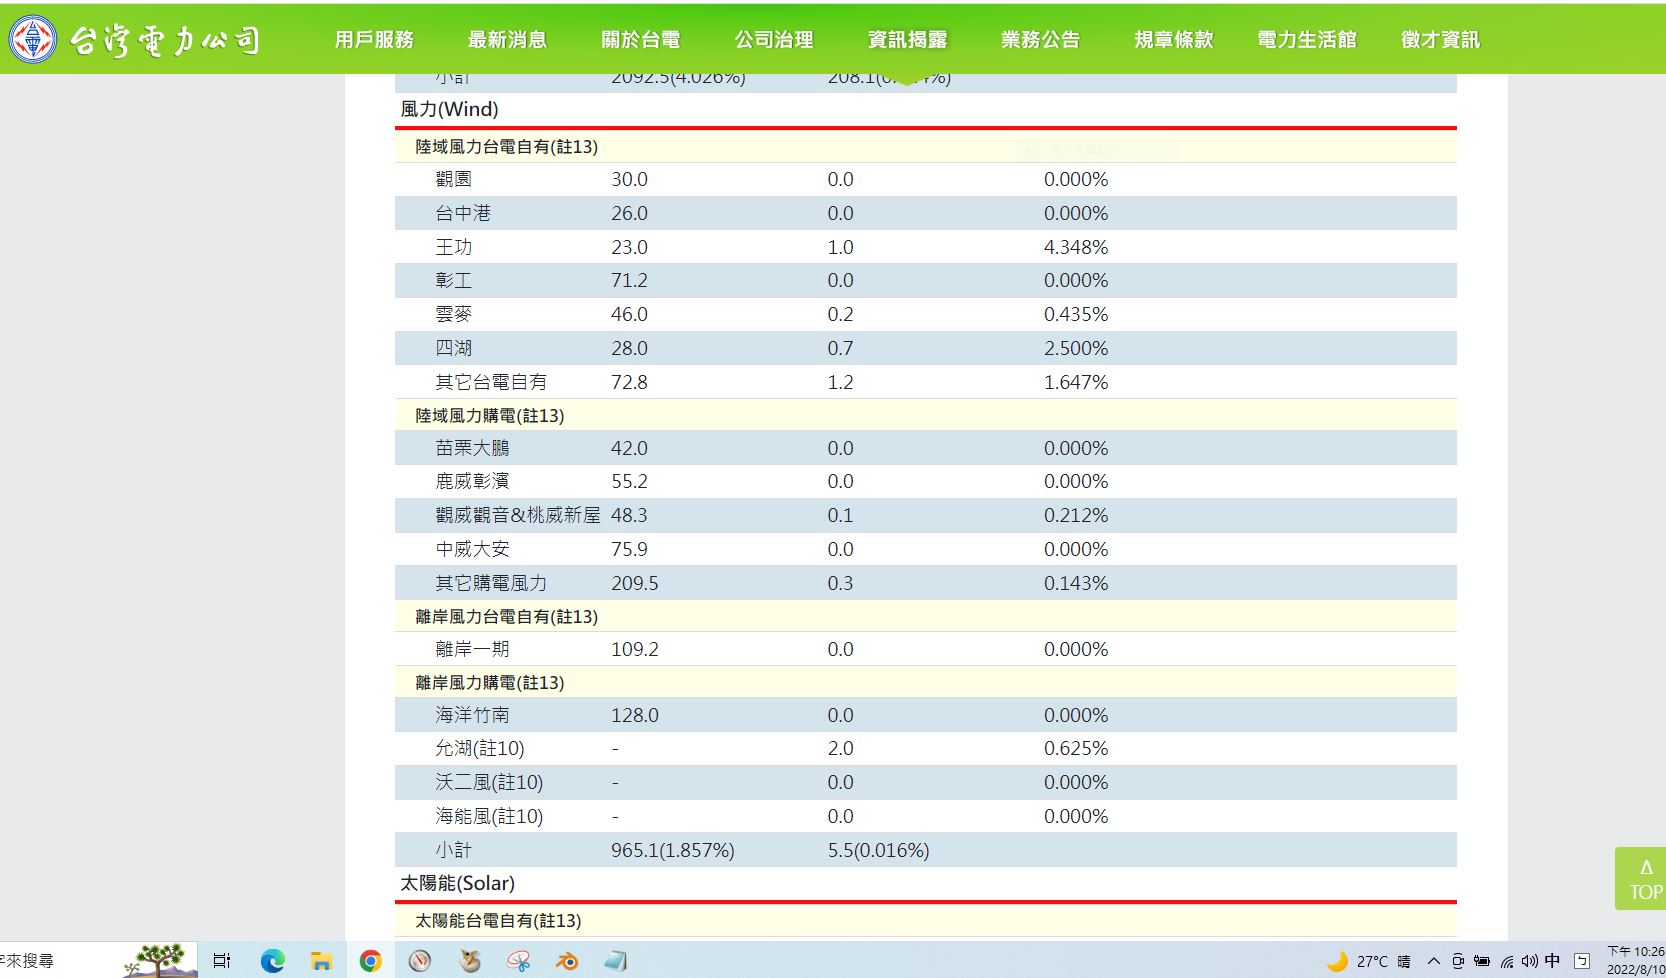Select the 離岸風力台電自有(註13) group row
1666x978 pixels.
click(925, 616)
